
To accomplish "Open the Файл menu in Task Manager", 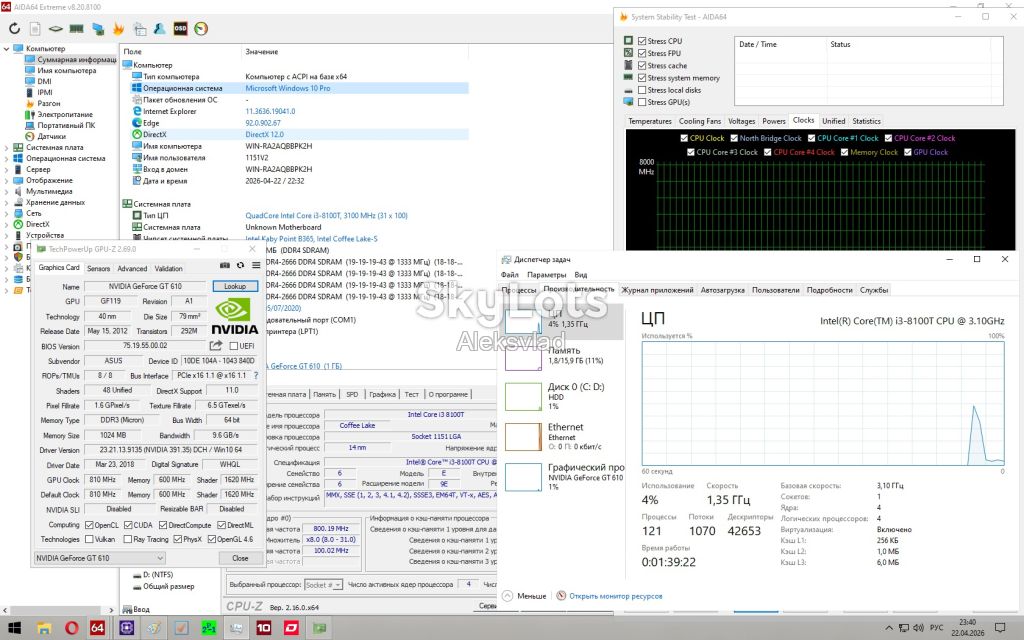I will [x=509, y=275].
